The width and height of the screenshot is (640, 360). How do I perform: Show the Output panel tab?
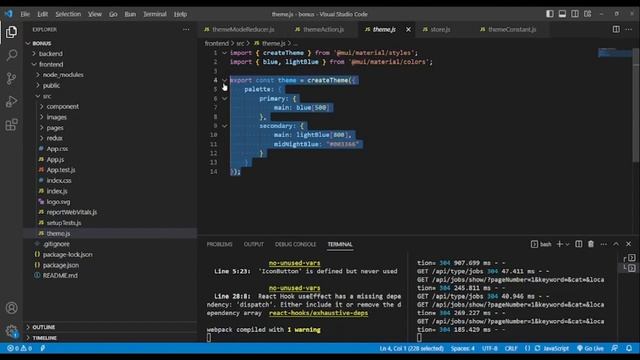click(253, 244)
